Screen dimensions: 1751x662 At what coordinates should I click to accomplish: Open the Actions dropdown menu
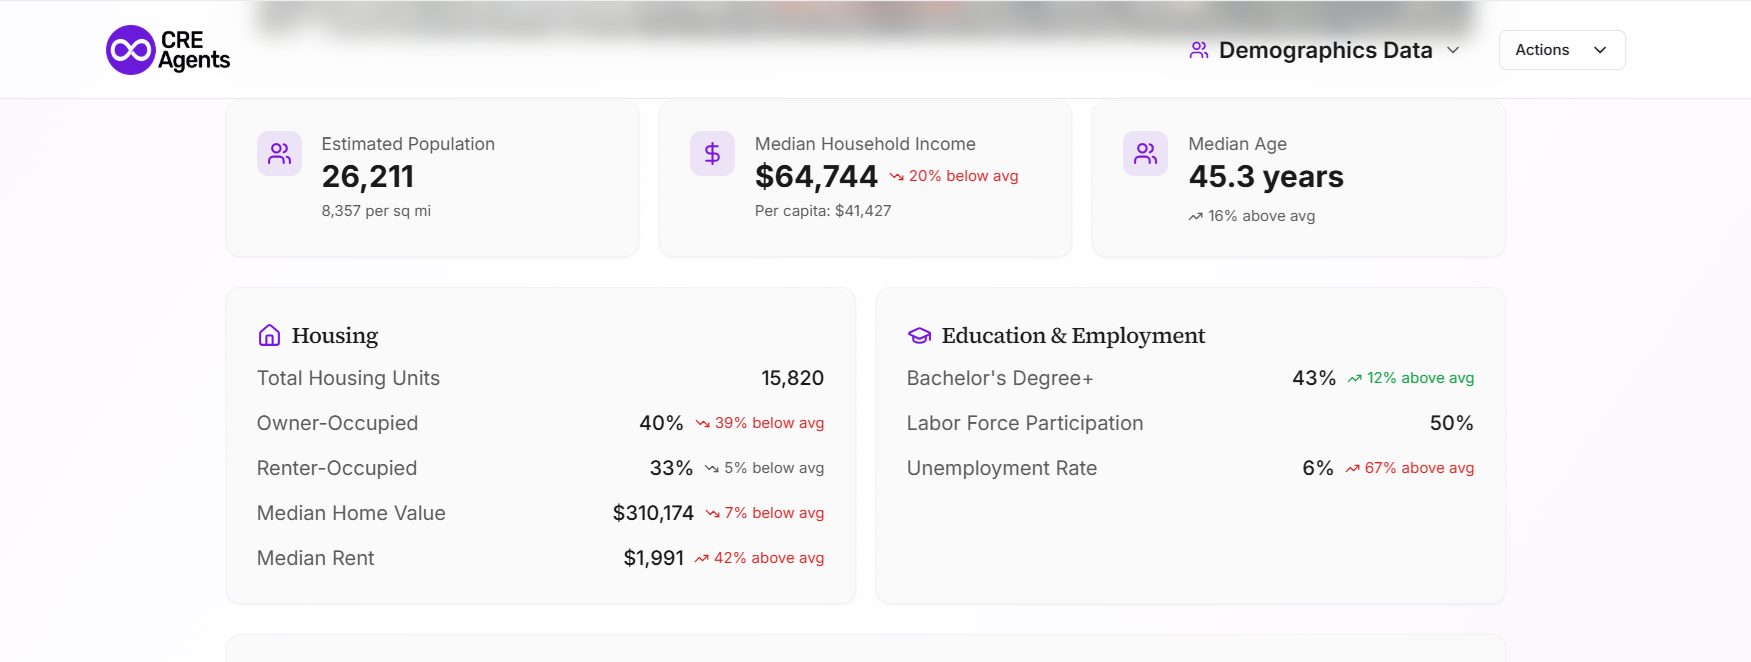[x=1561, y=50]
